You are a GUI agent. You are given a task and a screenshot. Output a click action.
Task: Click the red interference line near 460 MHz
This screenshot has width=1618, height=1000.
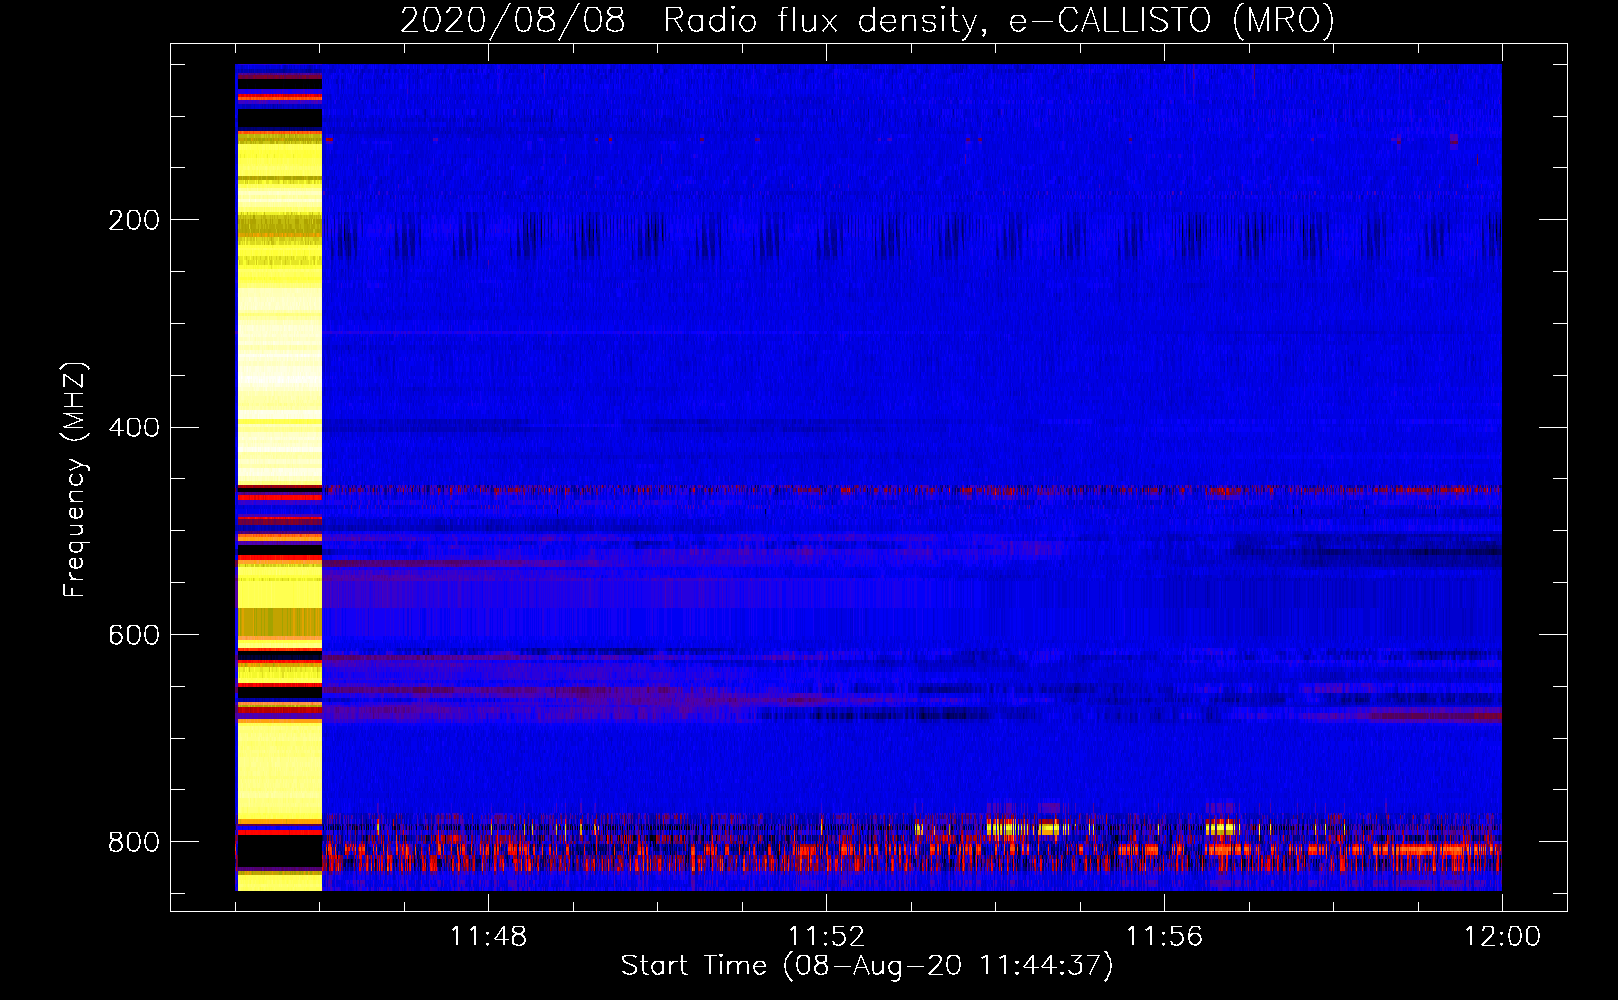(x=912, y=490)
